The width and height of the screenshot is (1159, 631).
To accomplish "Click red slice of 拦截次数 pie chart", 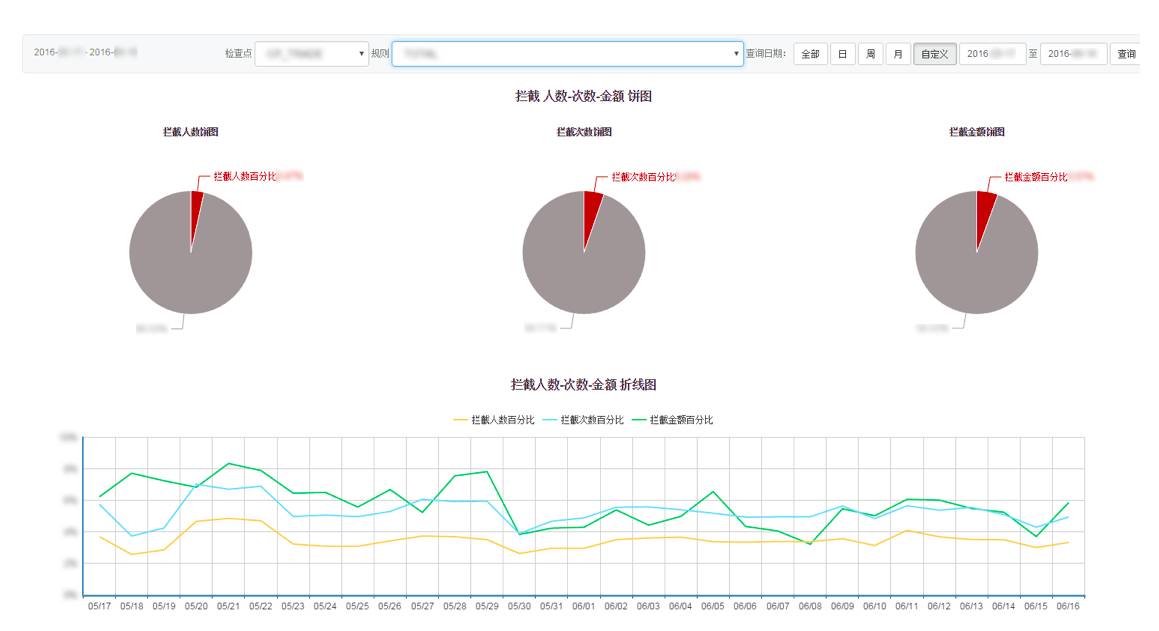I will pos(591,211).
